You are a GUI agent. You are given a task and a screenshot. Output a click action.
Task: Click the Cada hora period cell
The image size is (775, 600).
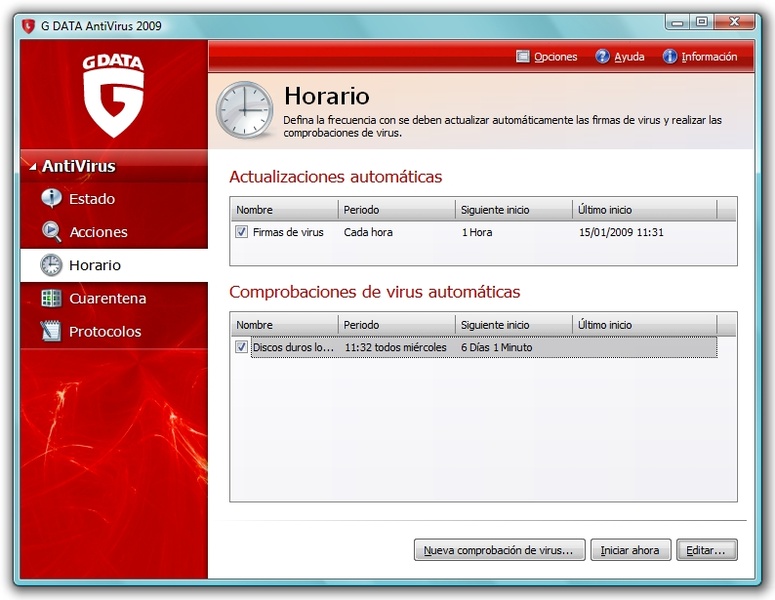pos(368,232)
